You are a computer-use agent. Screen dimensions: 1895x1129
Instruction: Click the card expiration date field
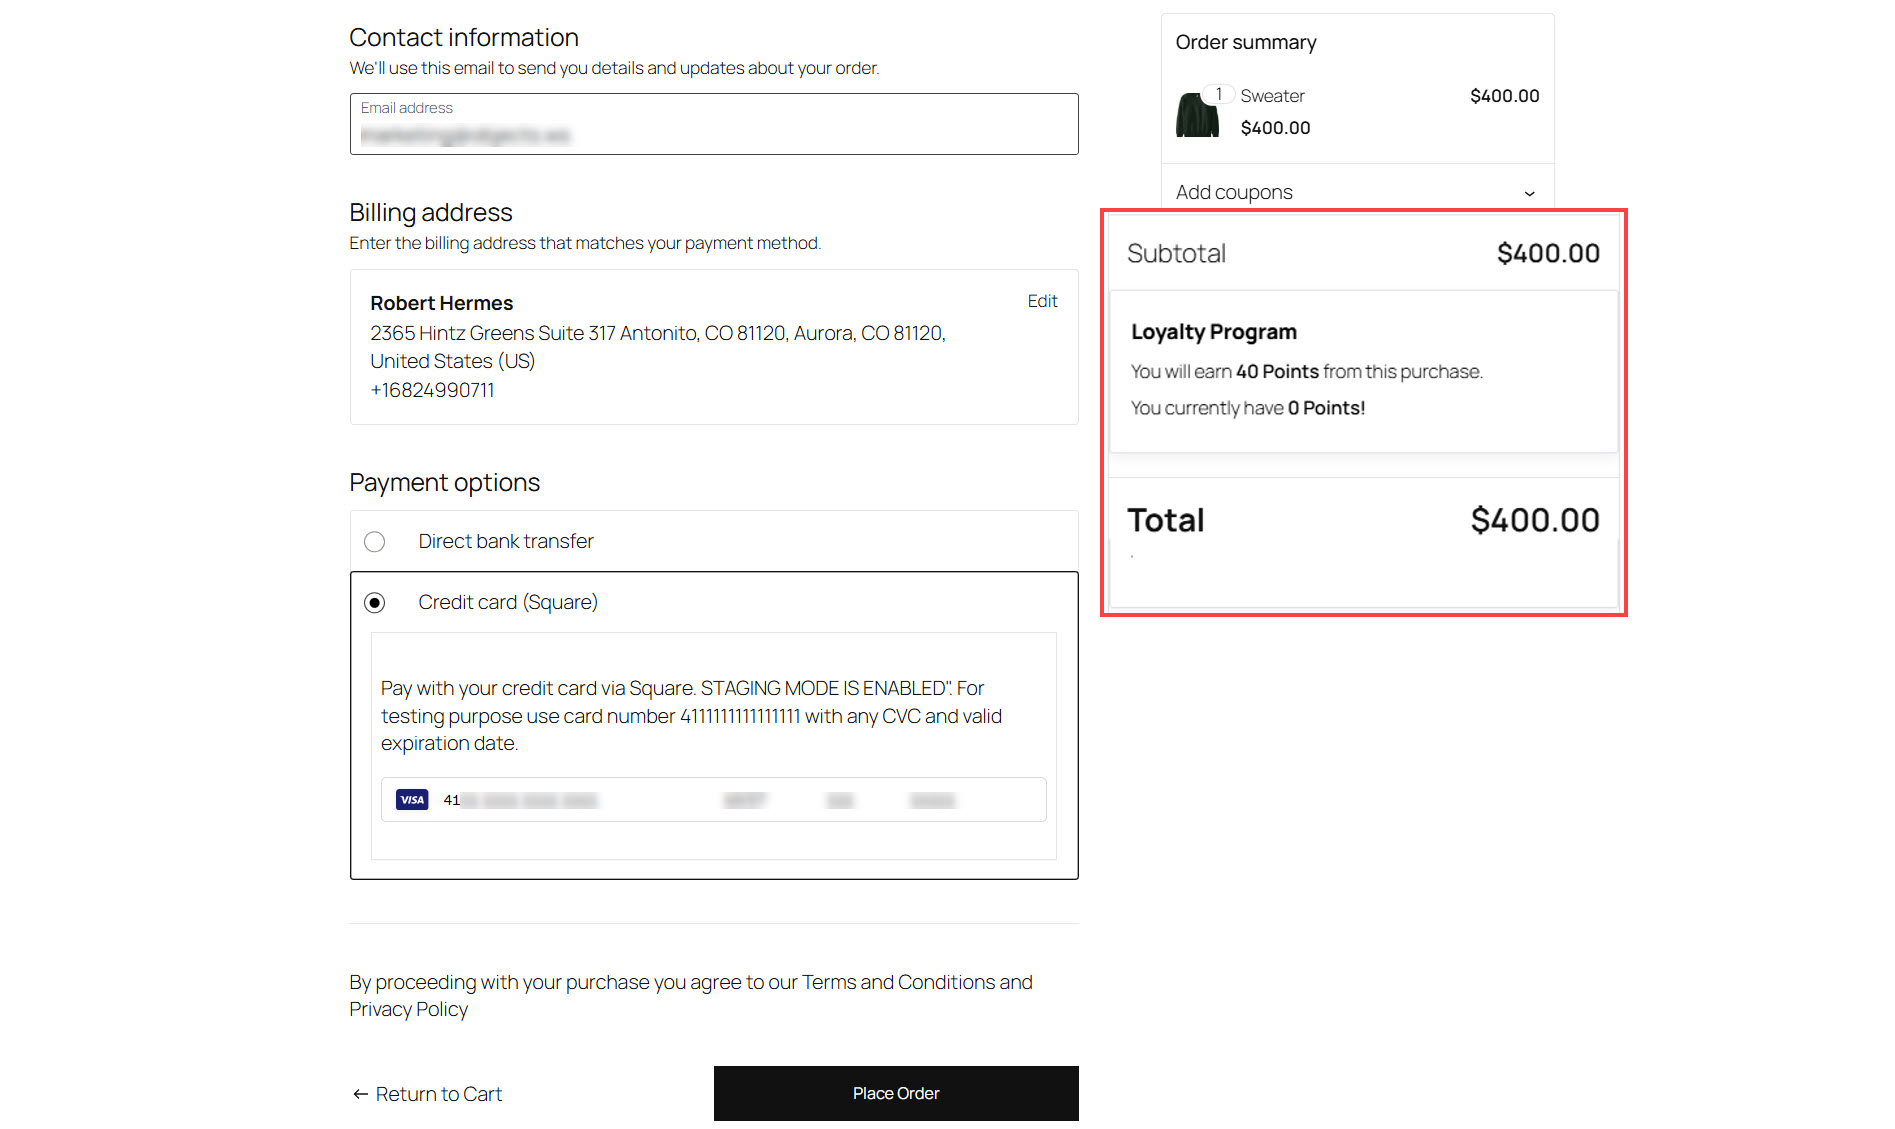tap(744, 800)
